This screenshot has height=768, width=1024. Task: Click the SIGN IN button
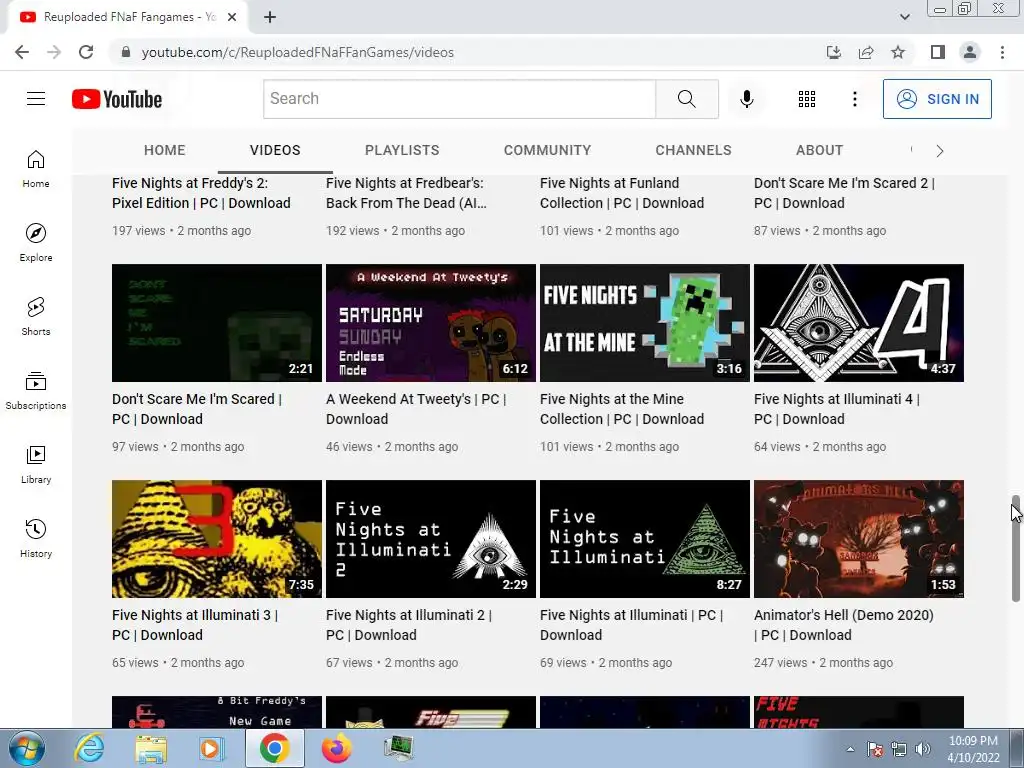click(937, 99)
